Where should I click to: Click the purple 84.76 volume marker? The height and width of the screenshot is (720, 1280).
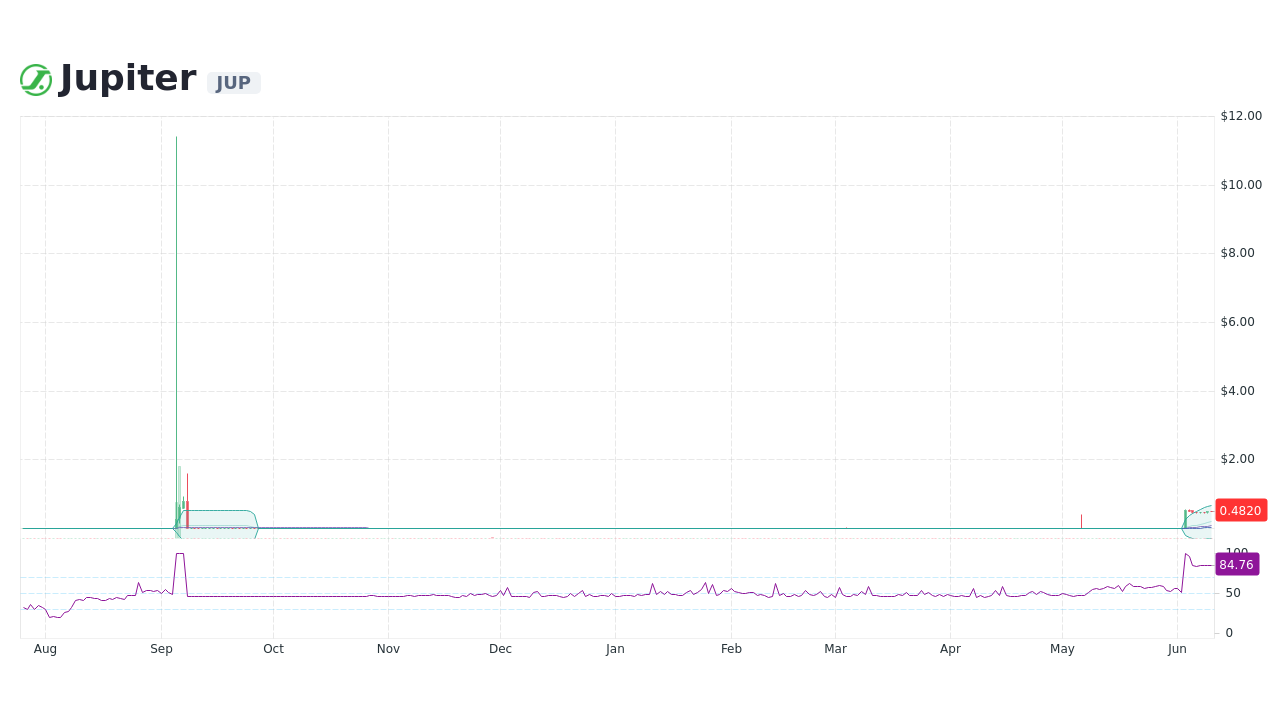1237,564
